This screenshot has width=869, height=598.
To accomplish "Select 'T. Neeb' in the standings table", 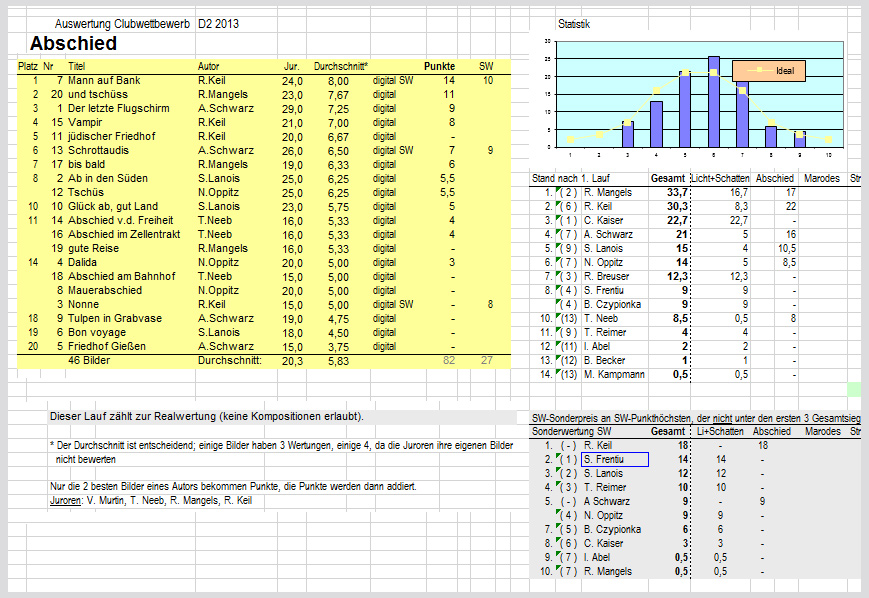I will [601, 319].
